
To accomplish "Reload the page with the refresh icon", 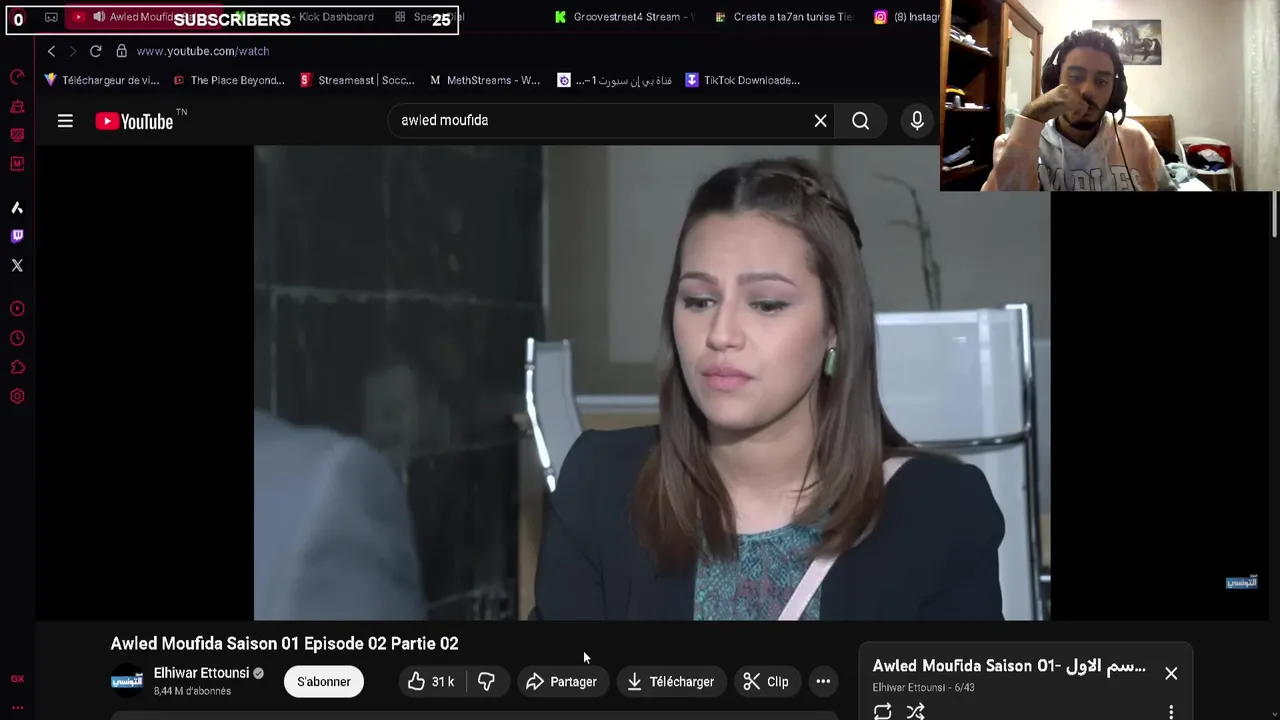I will 95,51.
